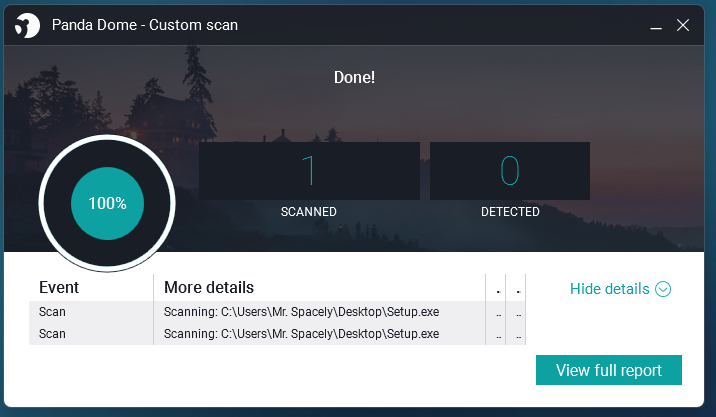Viewport: 716px width, 417px height.
Task: Click the DETECTED label
Action: [x=510, y=212]
